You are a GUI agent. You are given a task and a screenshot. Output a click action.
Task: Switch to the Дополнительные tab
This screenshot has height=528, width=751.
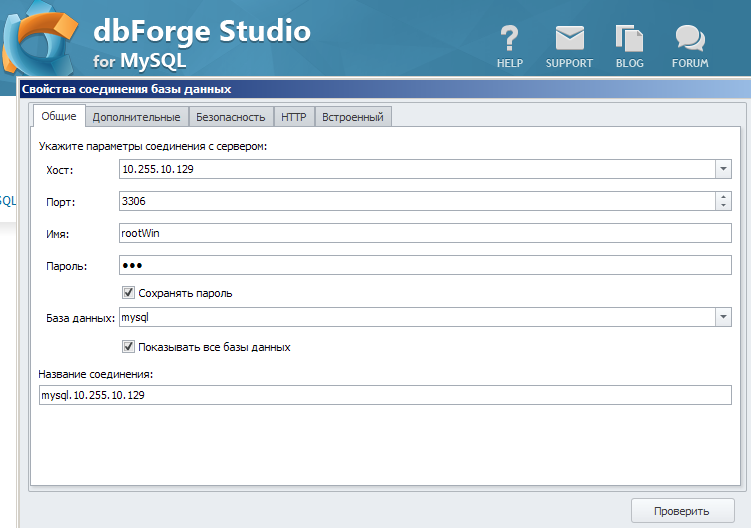coord(137,117)
